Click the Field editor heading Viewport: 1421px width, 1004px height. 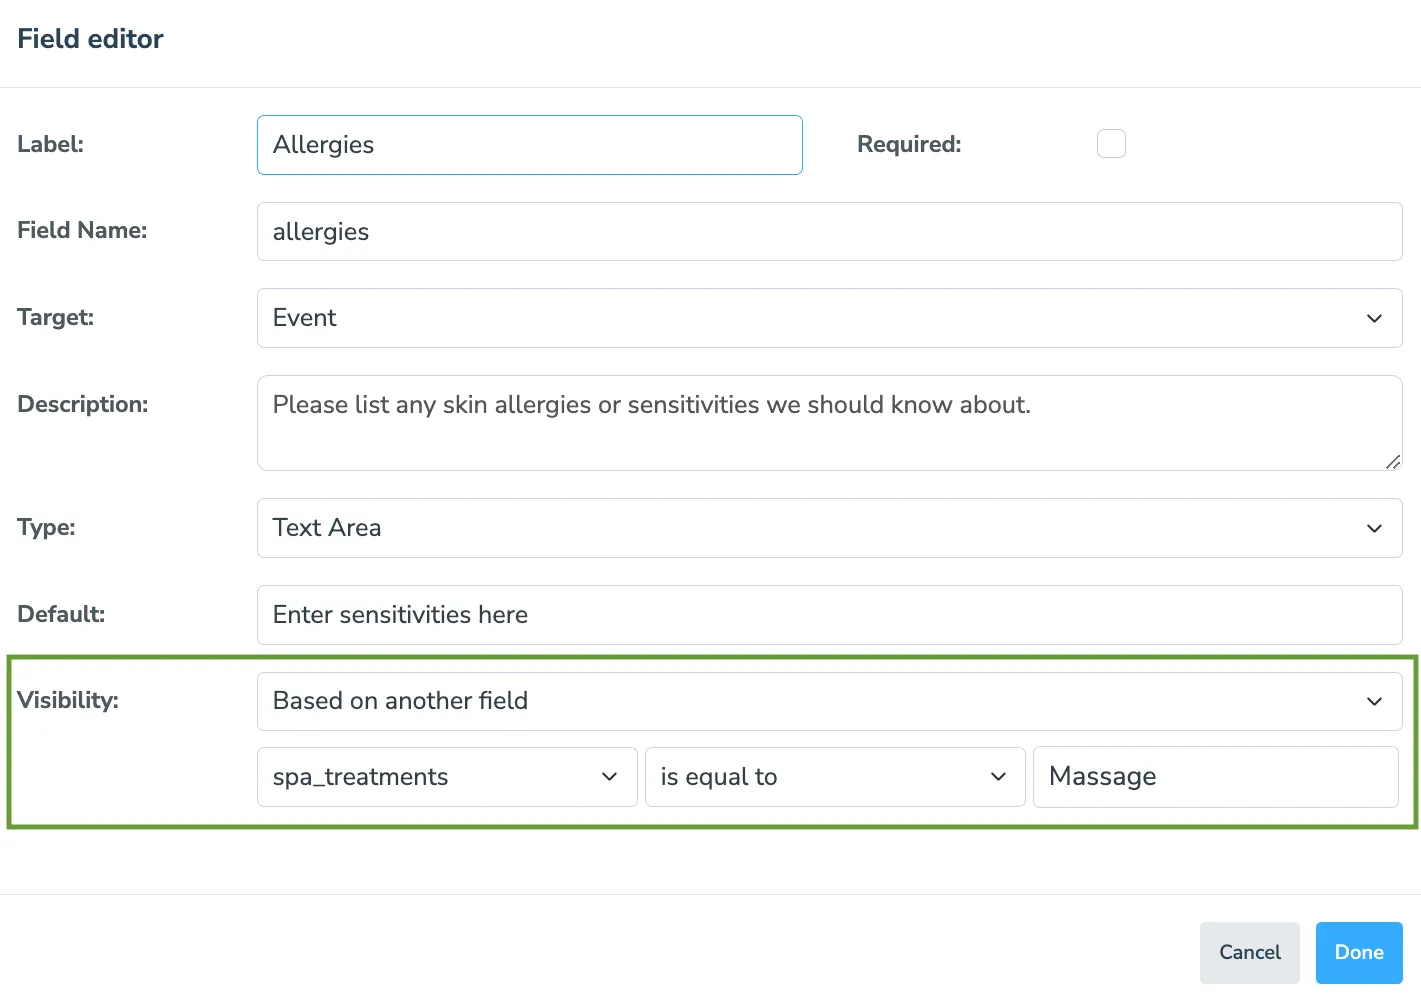coord(90,38)
